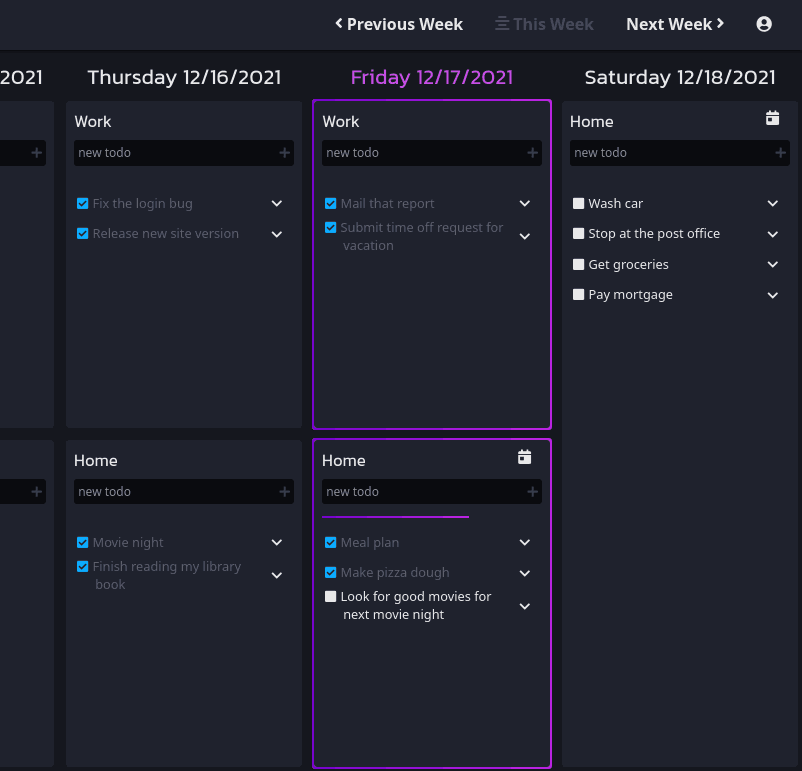Uncheck the Fix the login bug checkbox

83,204
